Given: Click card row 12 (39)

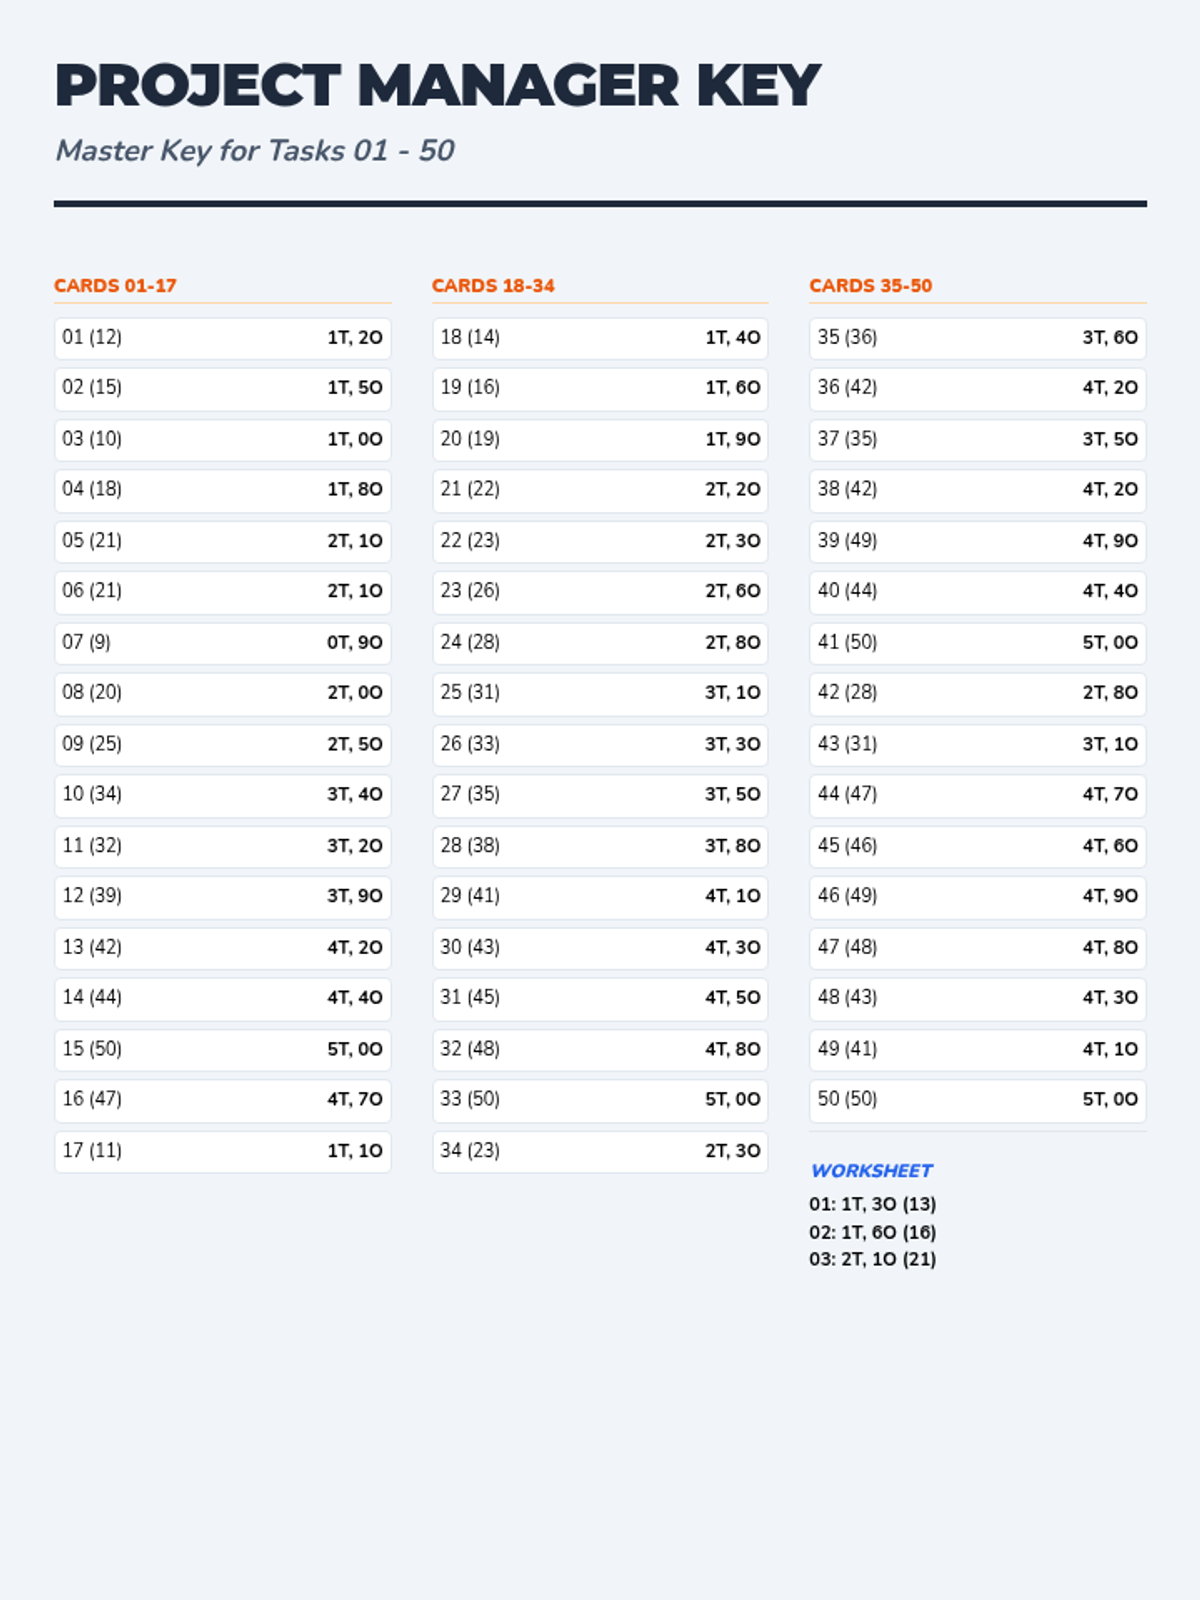Looking at the screenshot, I should (x=222, y=896).
